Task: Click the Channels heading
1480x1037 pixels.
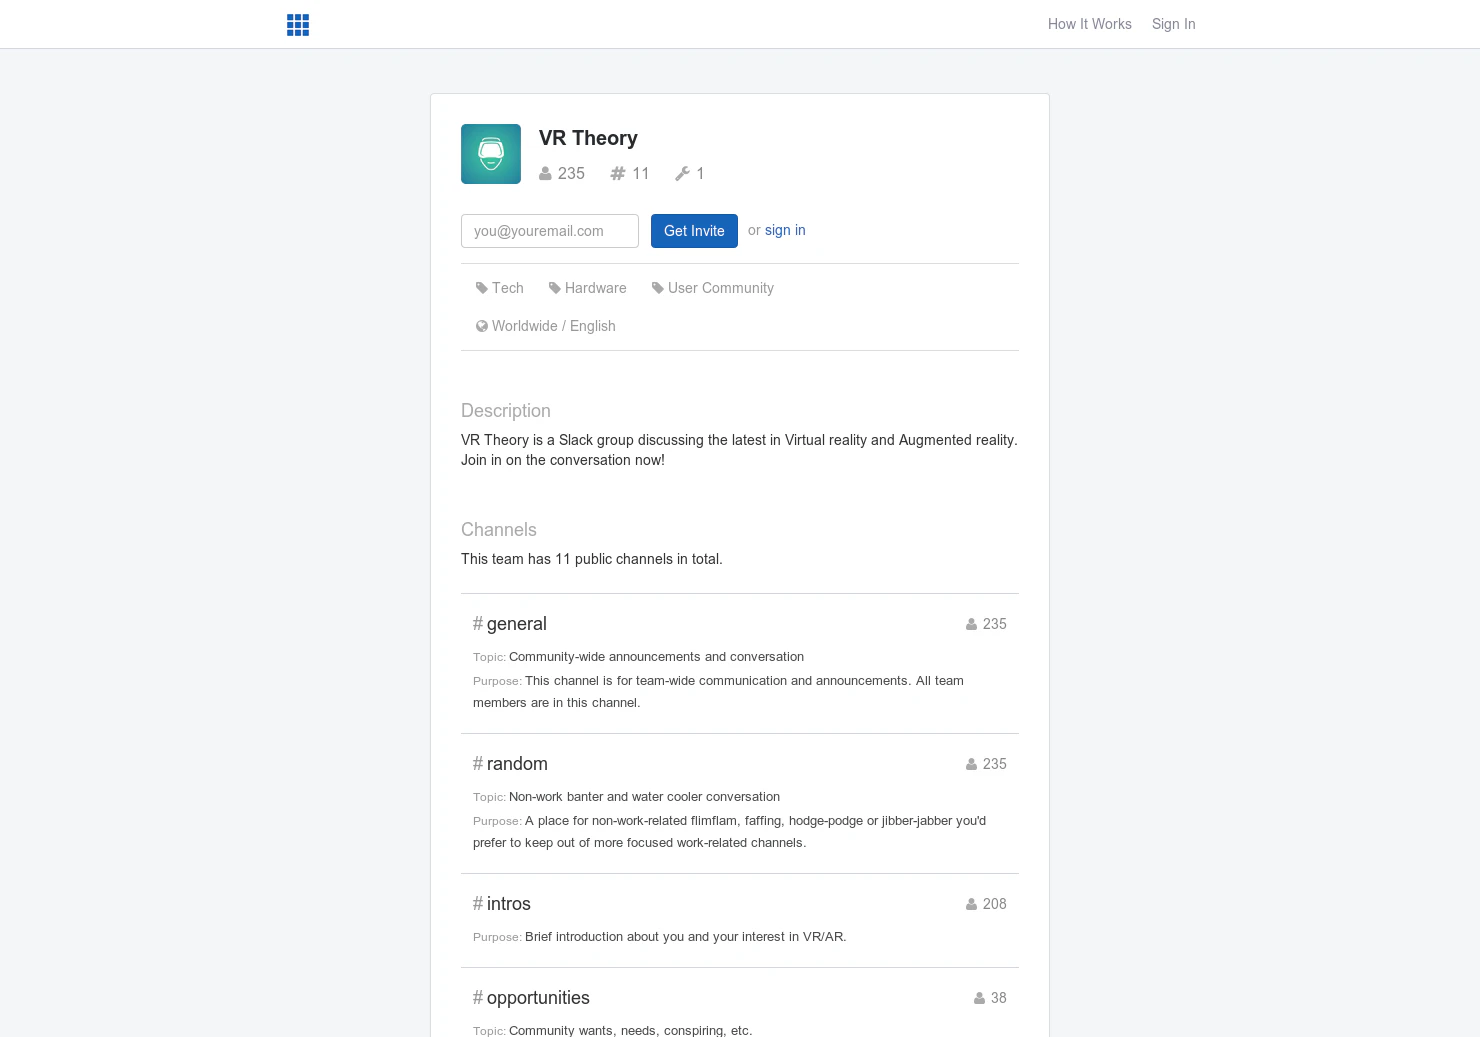Action: (499, 530)
